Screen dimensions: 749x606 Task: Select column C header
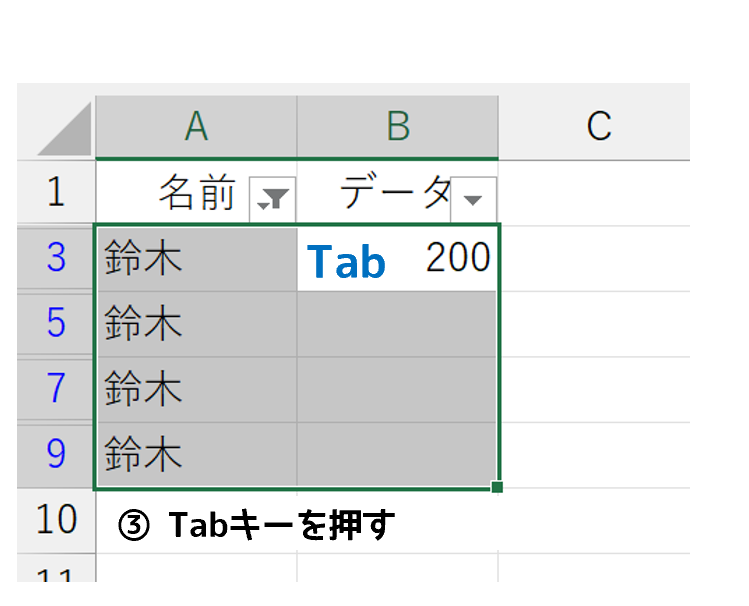coord(598,126)
